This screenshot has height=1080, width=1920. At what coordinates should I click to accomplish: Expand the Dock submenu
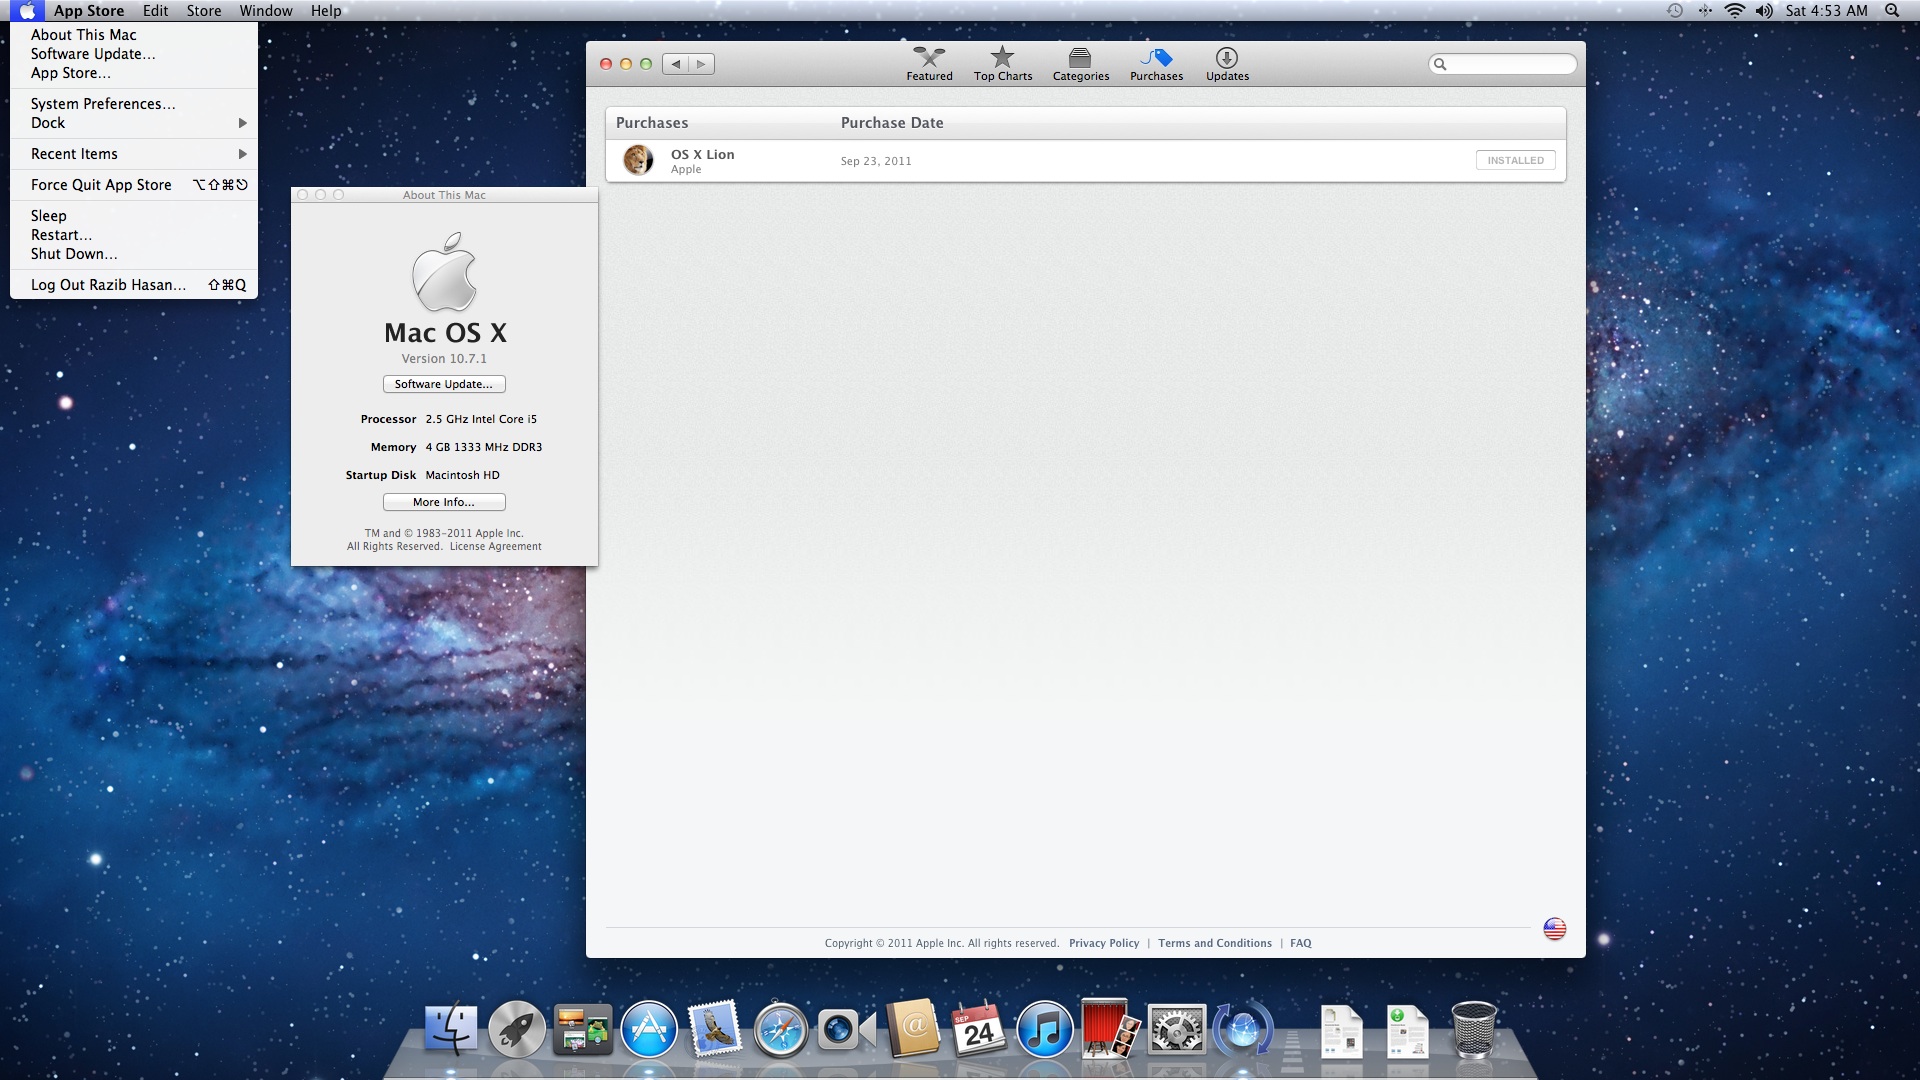[x=134, y=123]
